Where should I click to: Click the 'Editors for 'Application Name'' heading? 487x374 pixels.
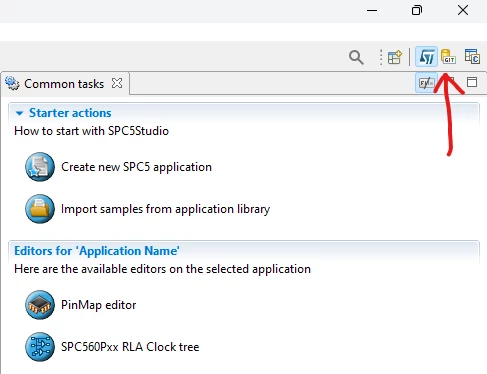pos(97,251)
